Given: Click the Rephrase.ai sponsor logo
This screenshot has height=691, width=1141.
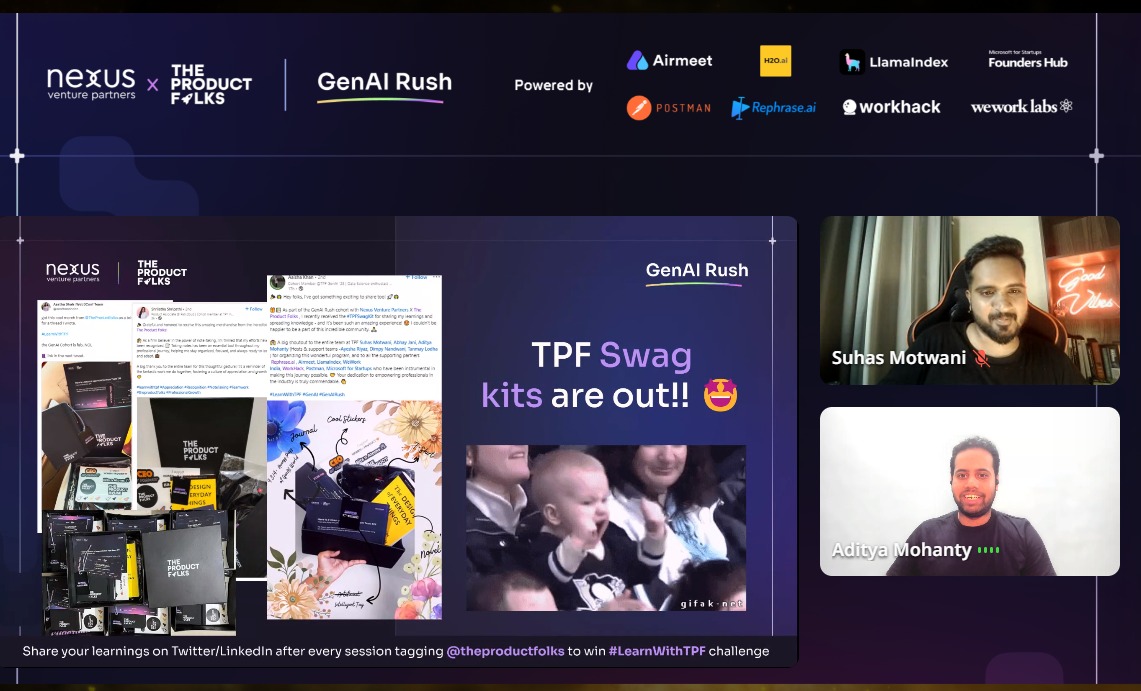Looking at the screenshot, I should click(774, 108).
